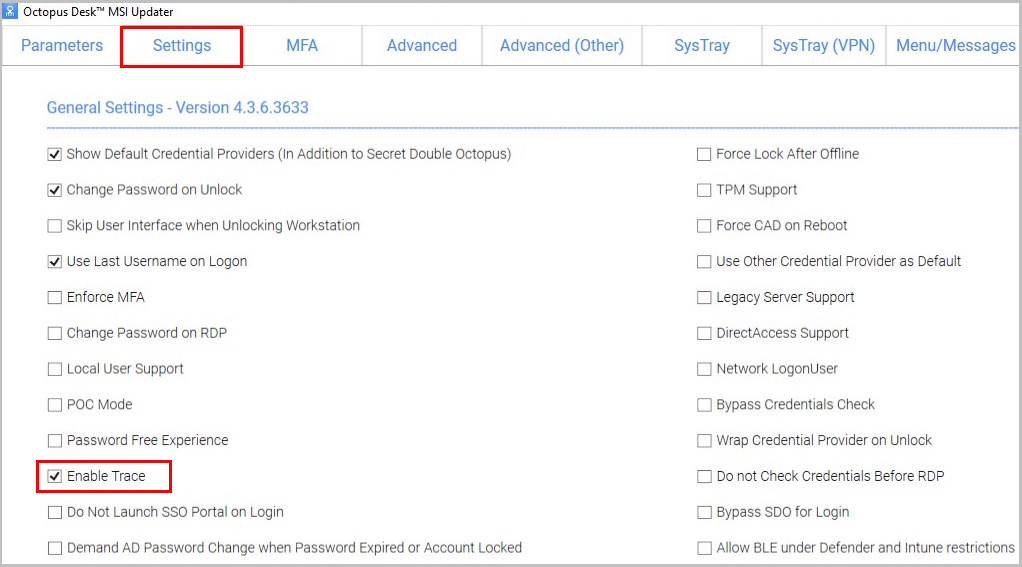Disable Change Password on Unlock

[x=55, y=190]
